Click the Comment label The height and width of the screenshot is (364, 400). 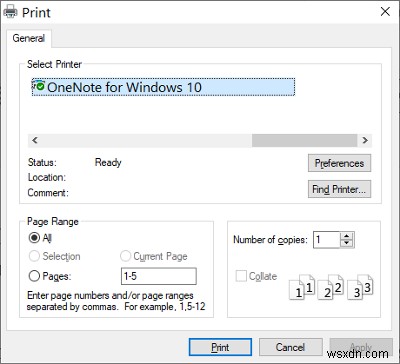click(x=48, y=193)
